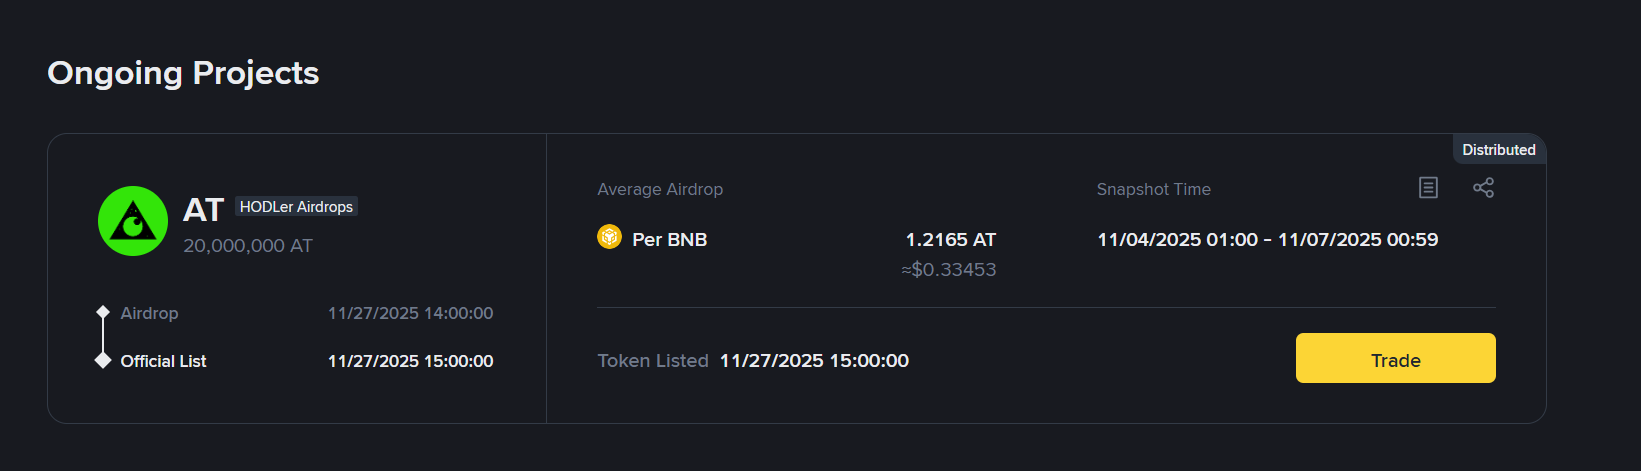Open the project details document icon
1641x471 pixels.
1428,188
